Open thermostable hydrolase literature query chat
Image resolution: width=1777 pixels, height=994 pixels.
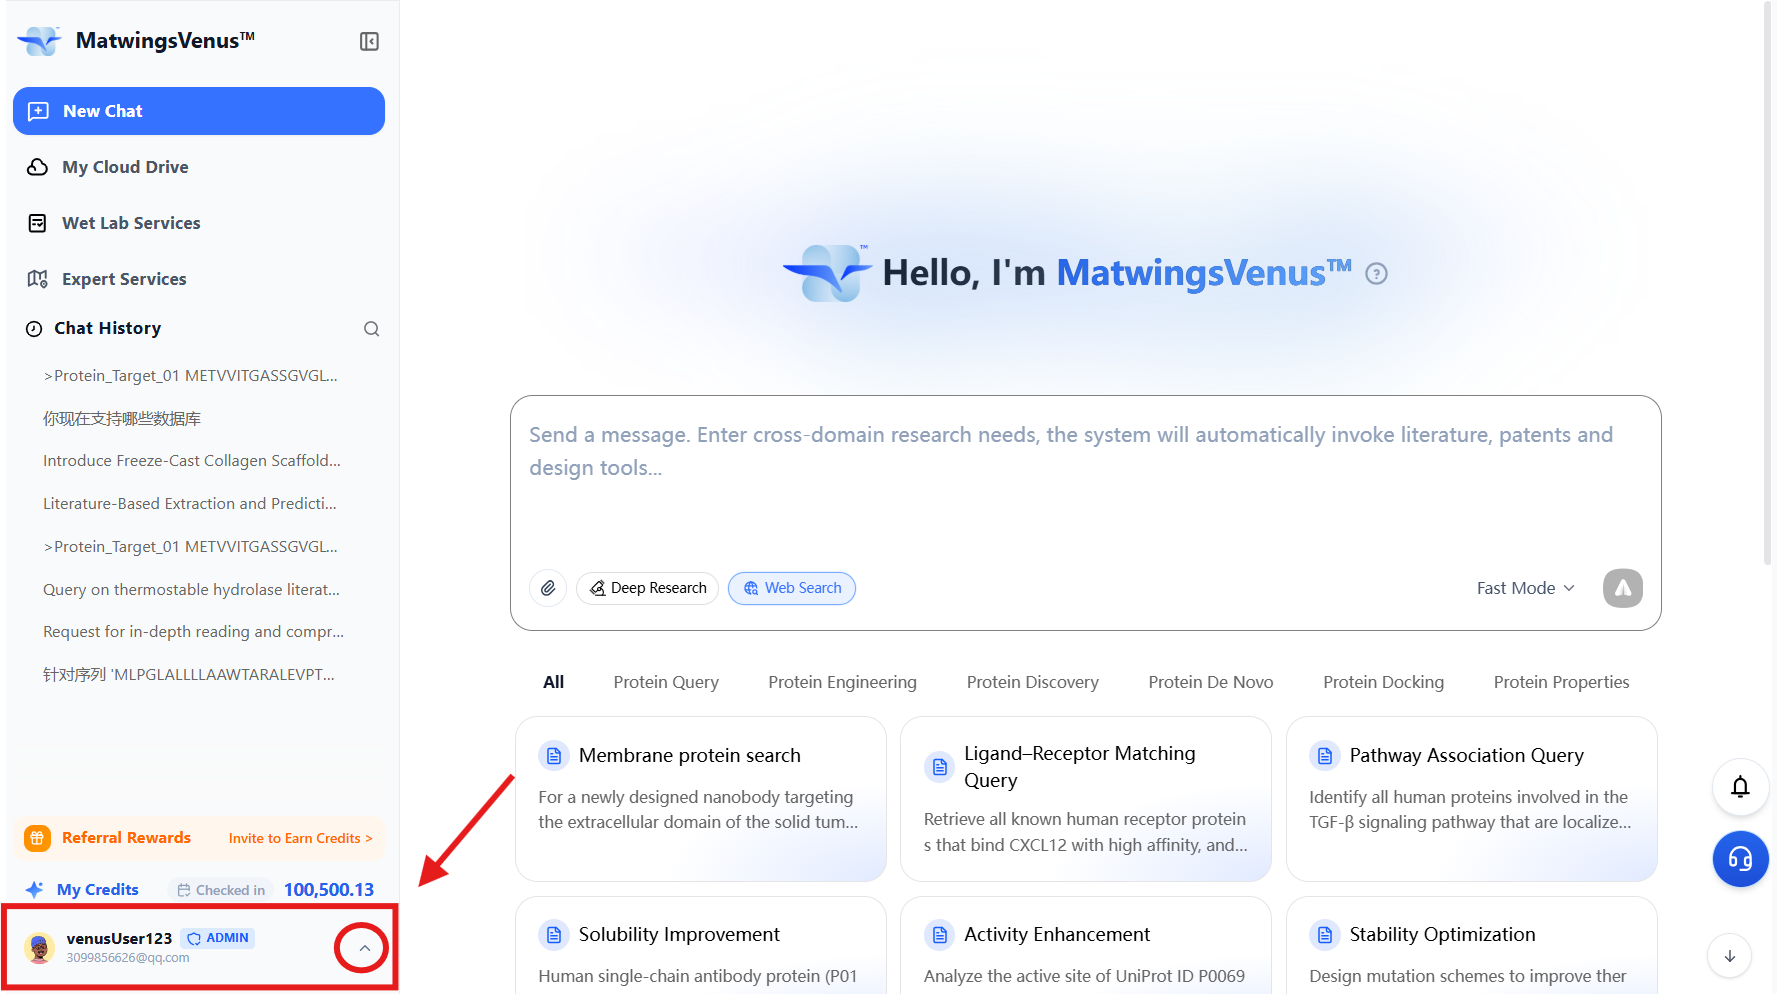tap(192, 590)
